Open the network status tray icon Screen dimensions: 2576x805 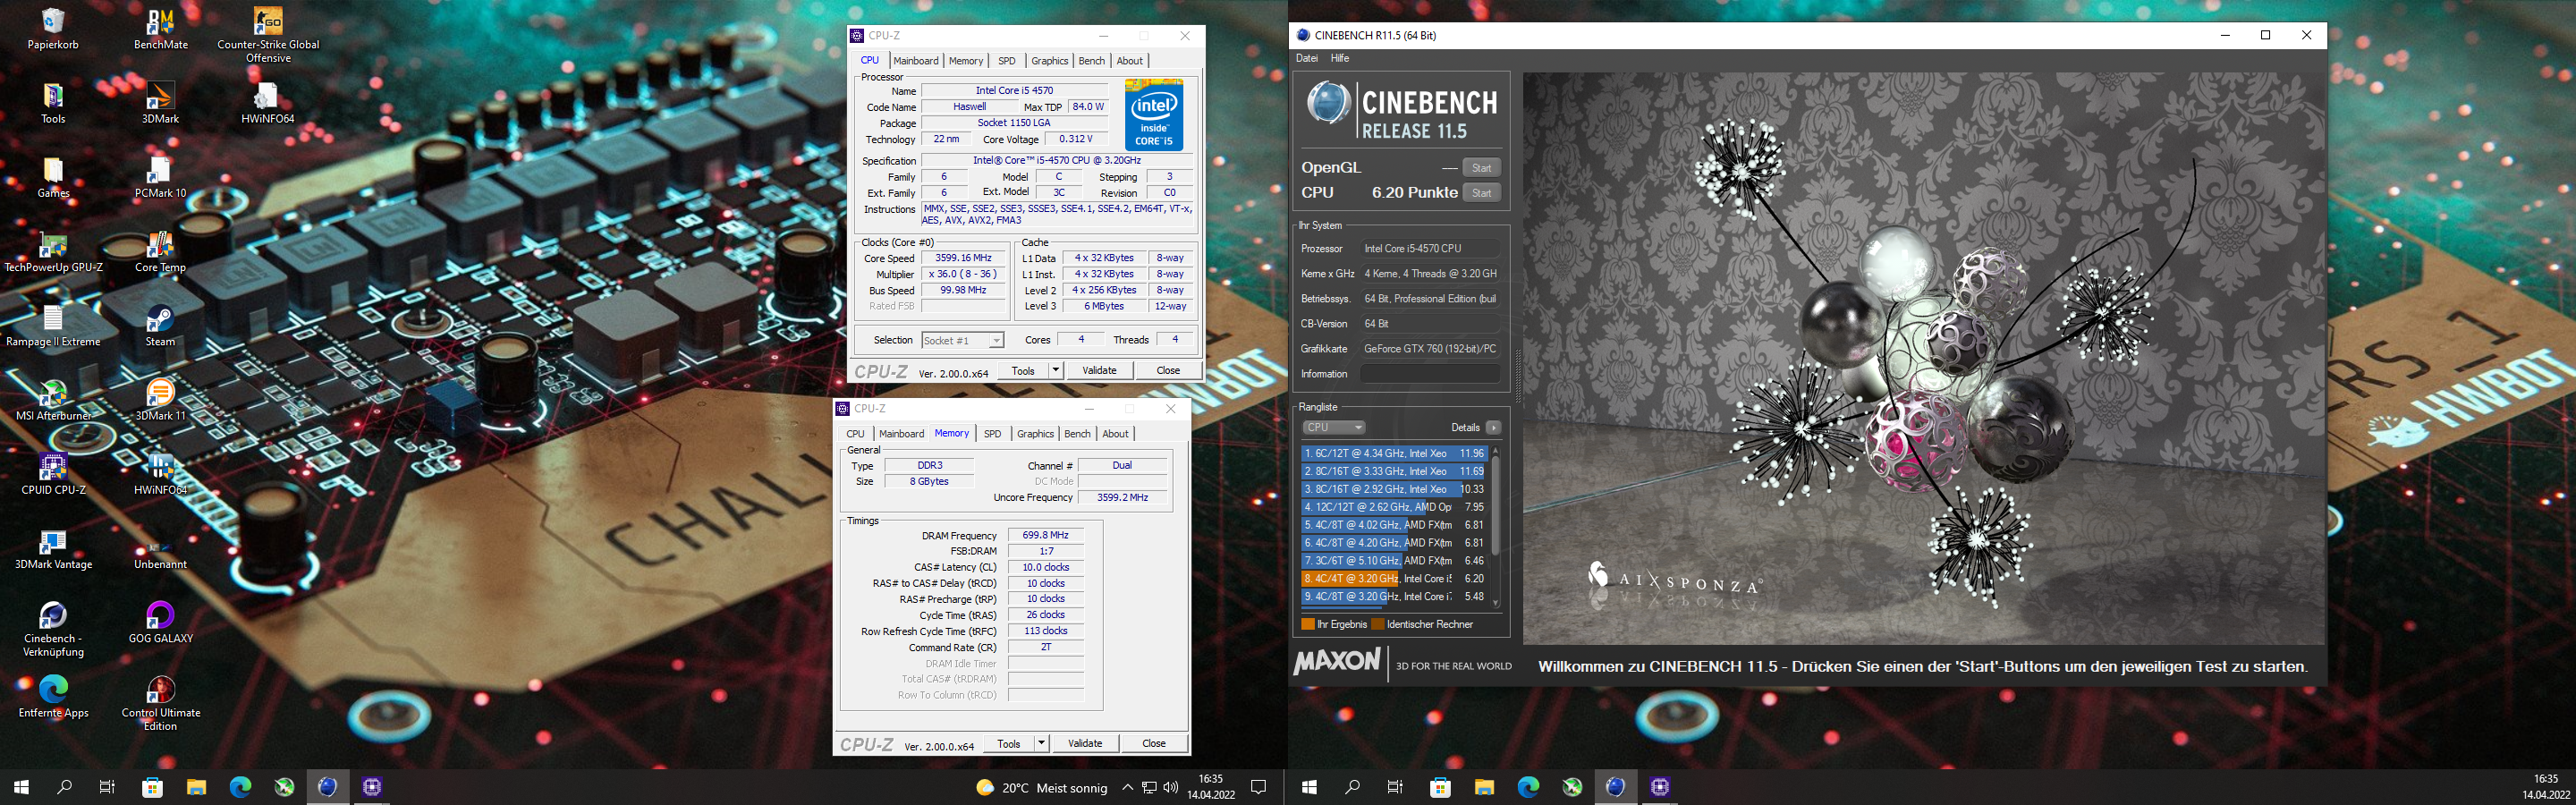[1149, 787]
